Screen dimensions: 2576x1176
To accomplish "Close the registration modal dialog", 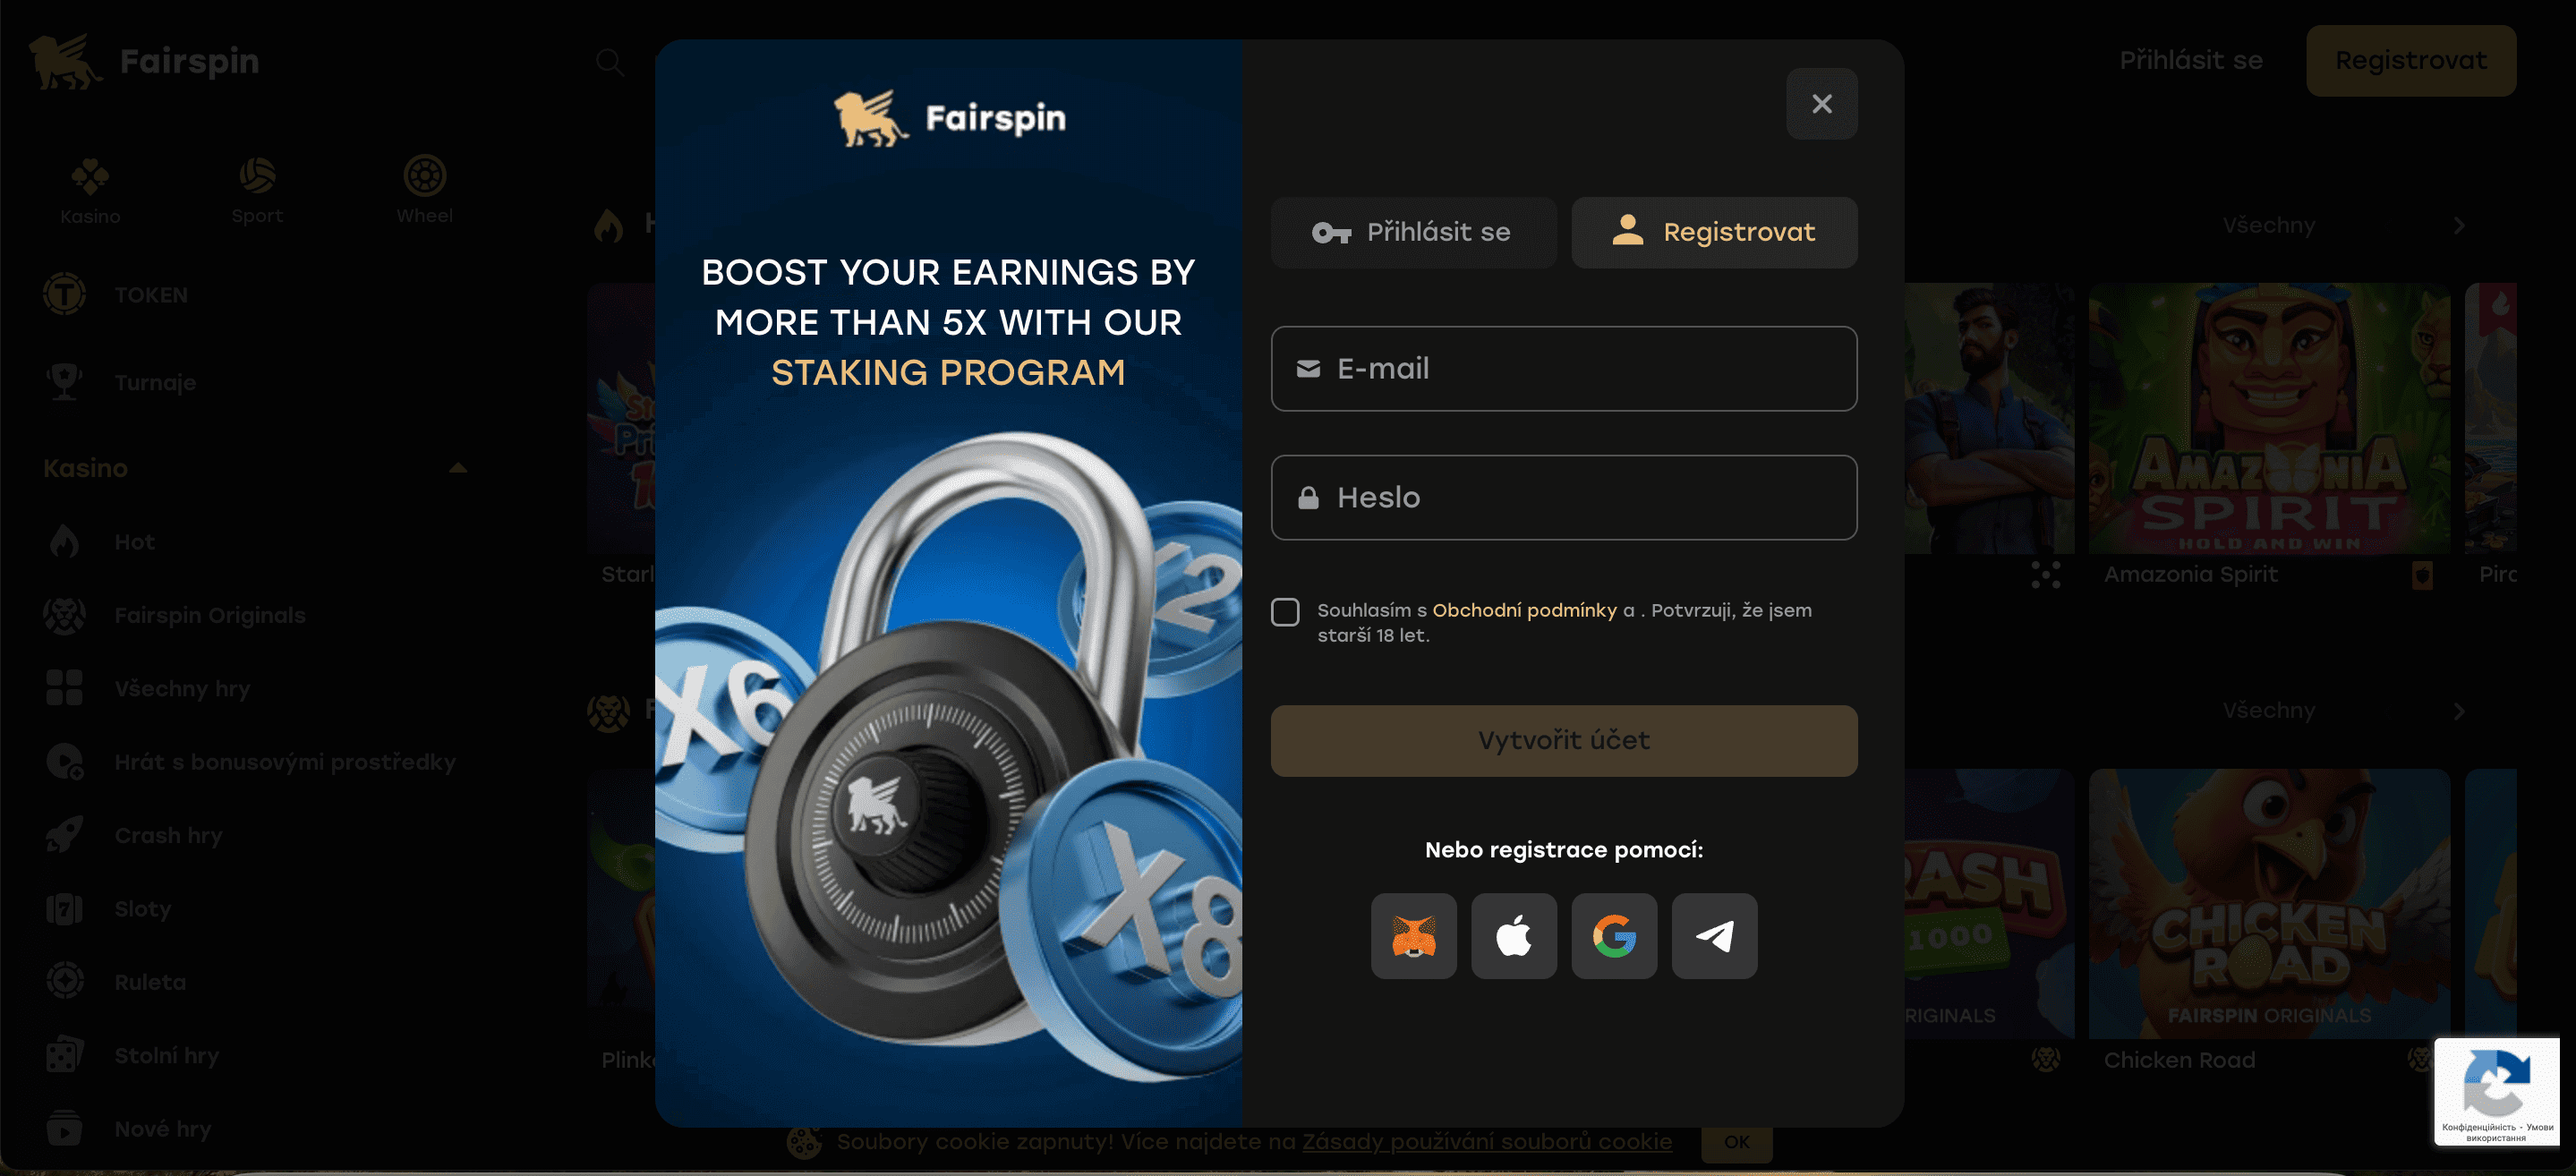I will click(1821, 104).
